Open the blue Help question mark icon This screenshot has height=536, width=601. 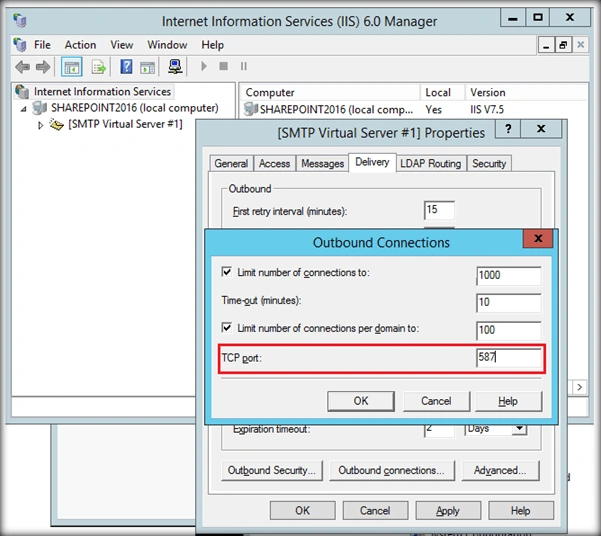click(x=126, y=67)
